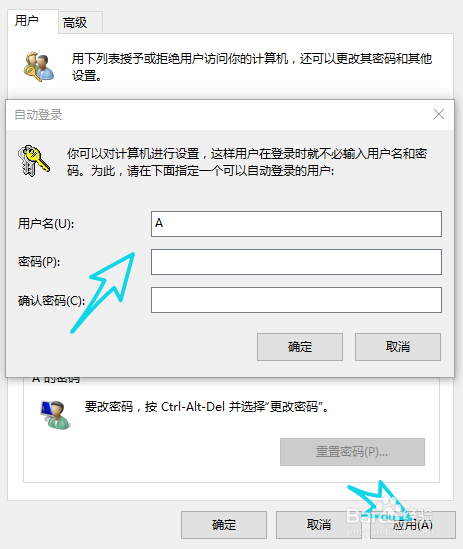Select the 确认密码(C) input box
This screenshot has width=463, height=549.
click(296, 300)
